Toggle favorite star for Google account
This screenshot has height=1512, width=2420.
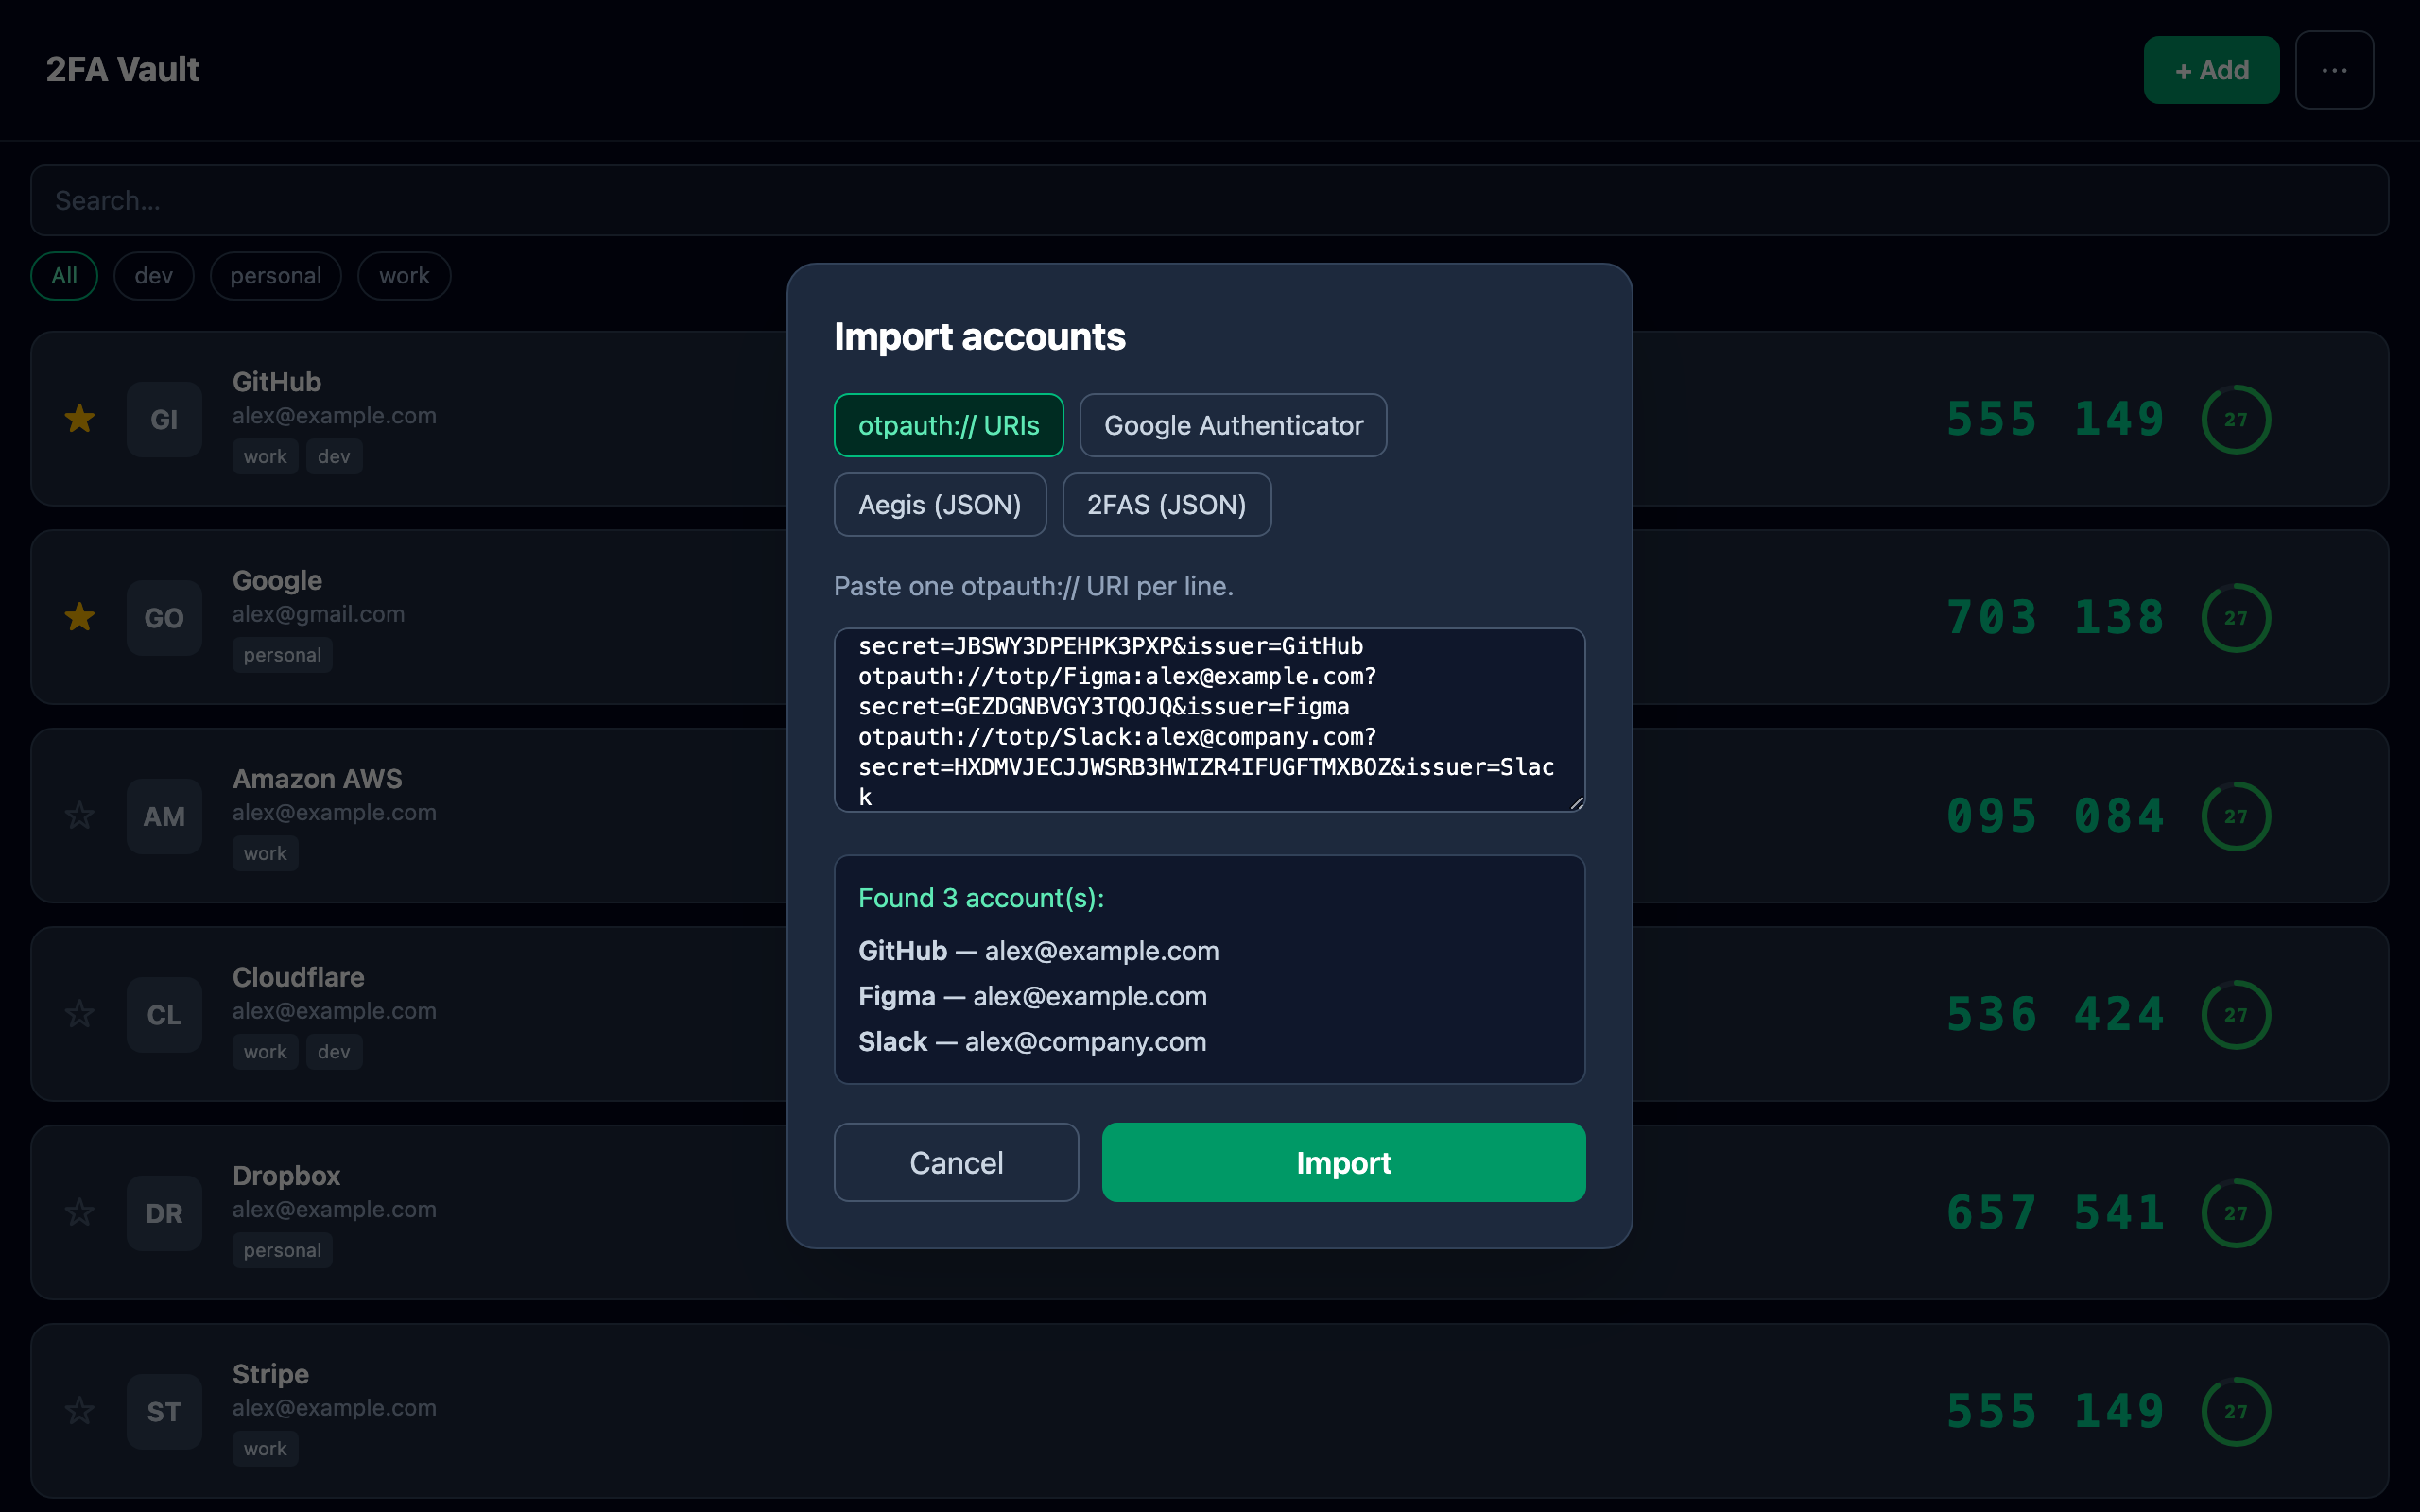point(80,617)
